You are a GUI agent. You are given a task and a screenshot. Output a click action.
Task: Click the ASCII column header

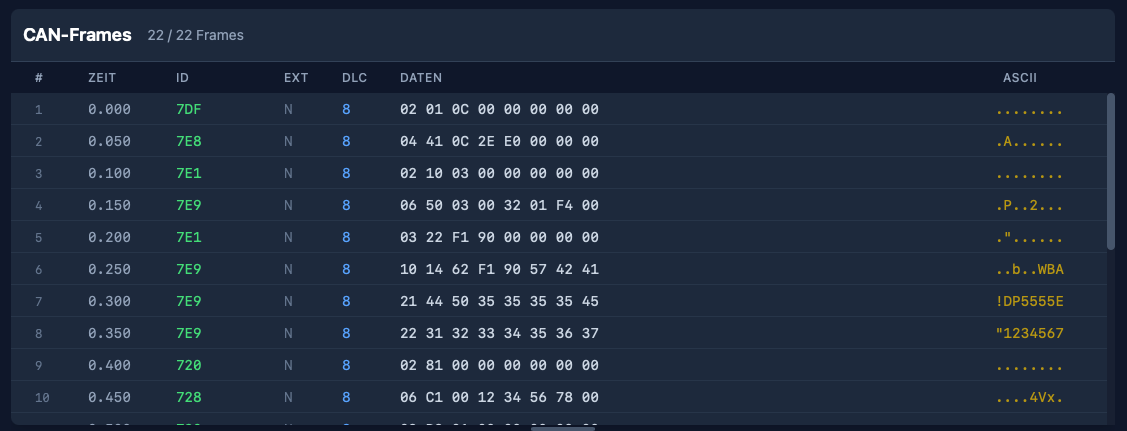[x=1020, y=78]
